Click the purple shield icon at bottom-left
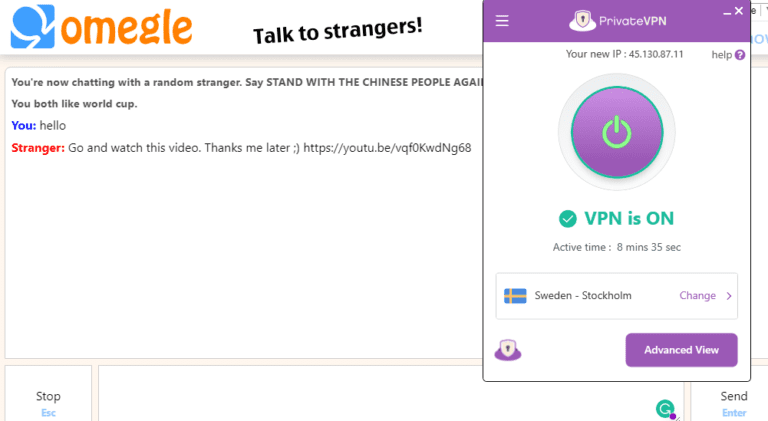Image resolution: width=768 pixels, height=421 pixels. 508,350
